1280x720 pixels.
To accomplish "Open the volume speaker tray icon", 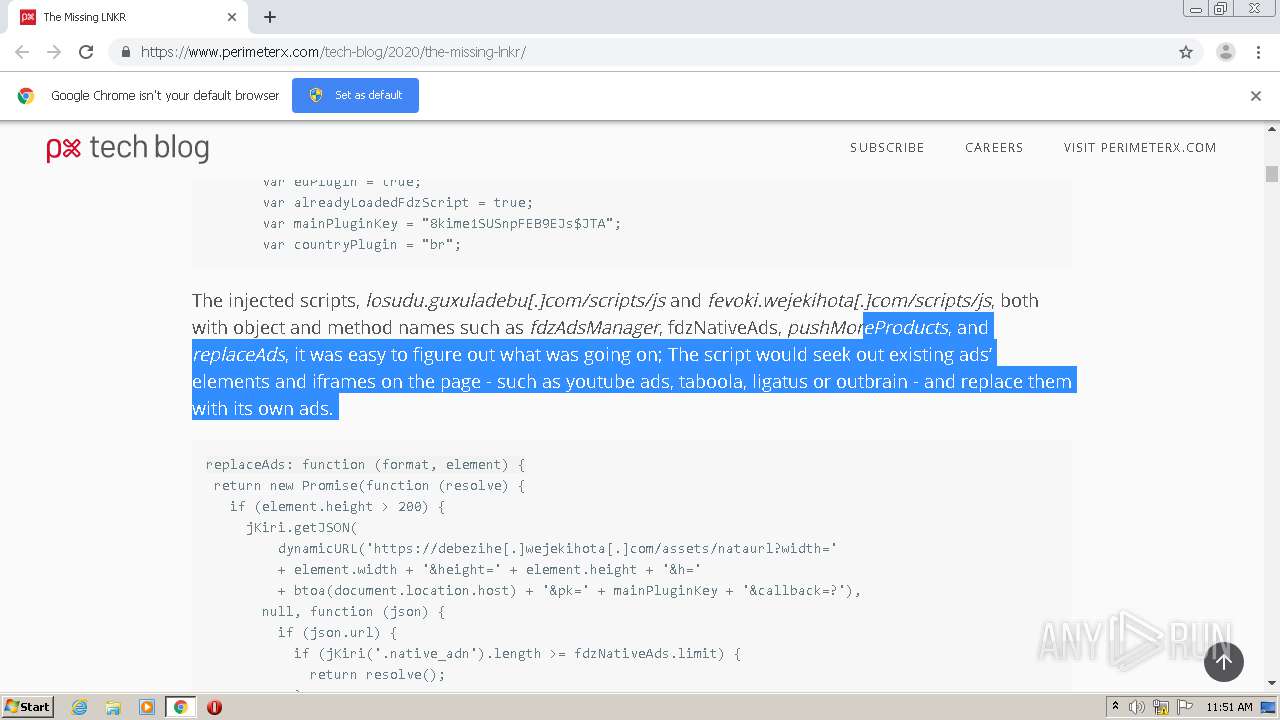I will point(1137,707).
